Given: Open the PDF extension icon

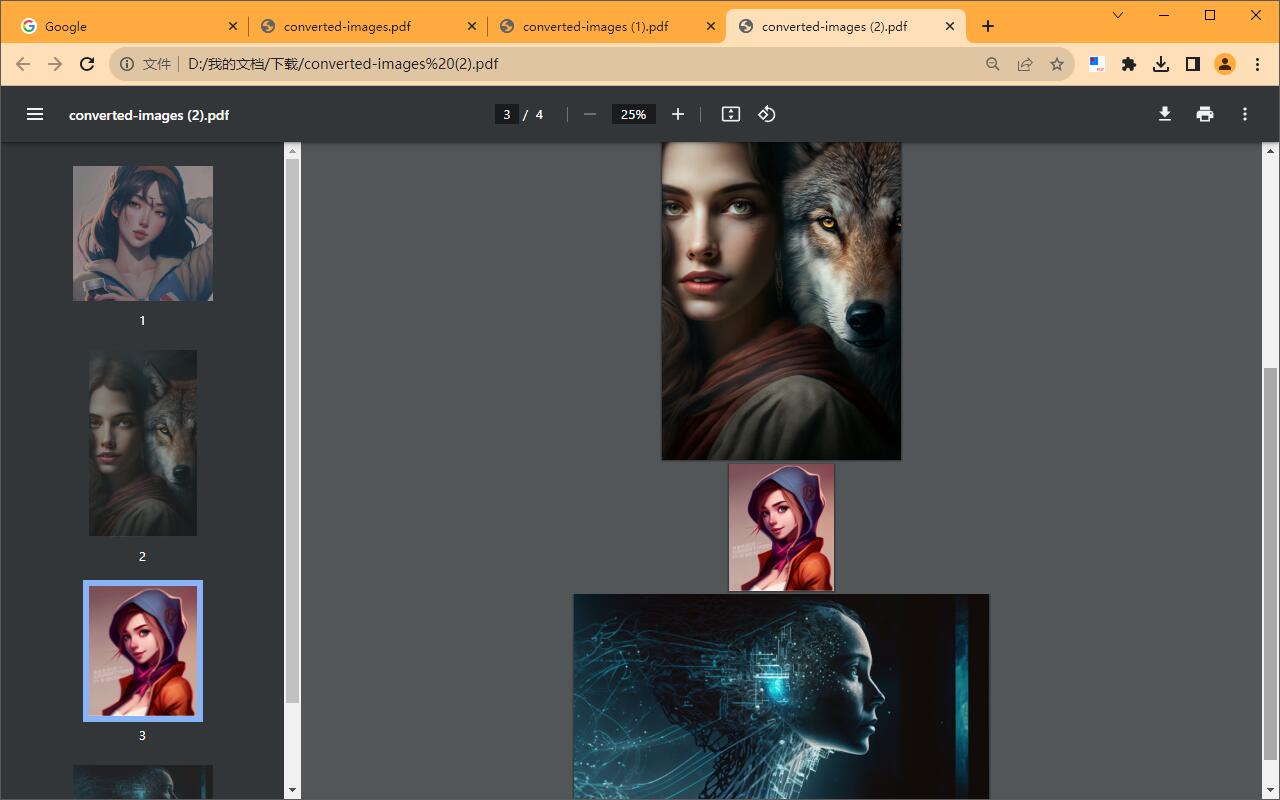Looking at the screenshot, I should [1097, 64].
